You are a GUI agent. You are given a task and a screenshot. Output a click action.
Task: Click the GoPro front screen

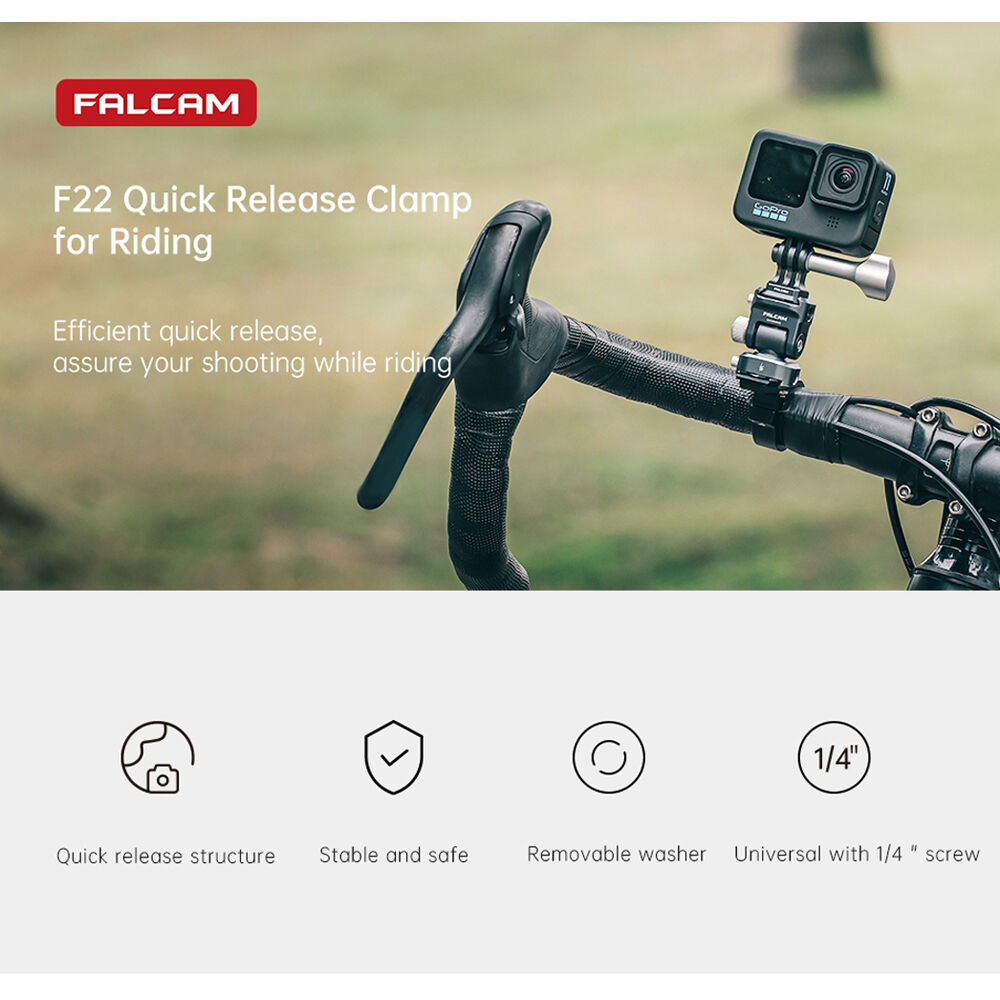coord(781,172)
